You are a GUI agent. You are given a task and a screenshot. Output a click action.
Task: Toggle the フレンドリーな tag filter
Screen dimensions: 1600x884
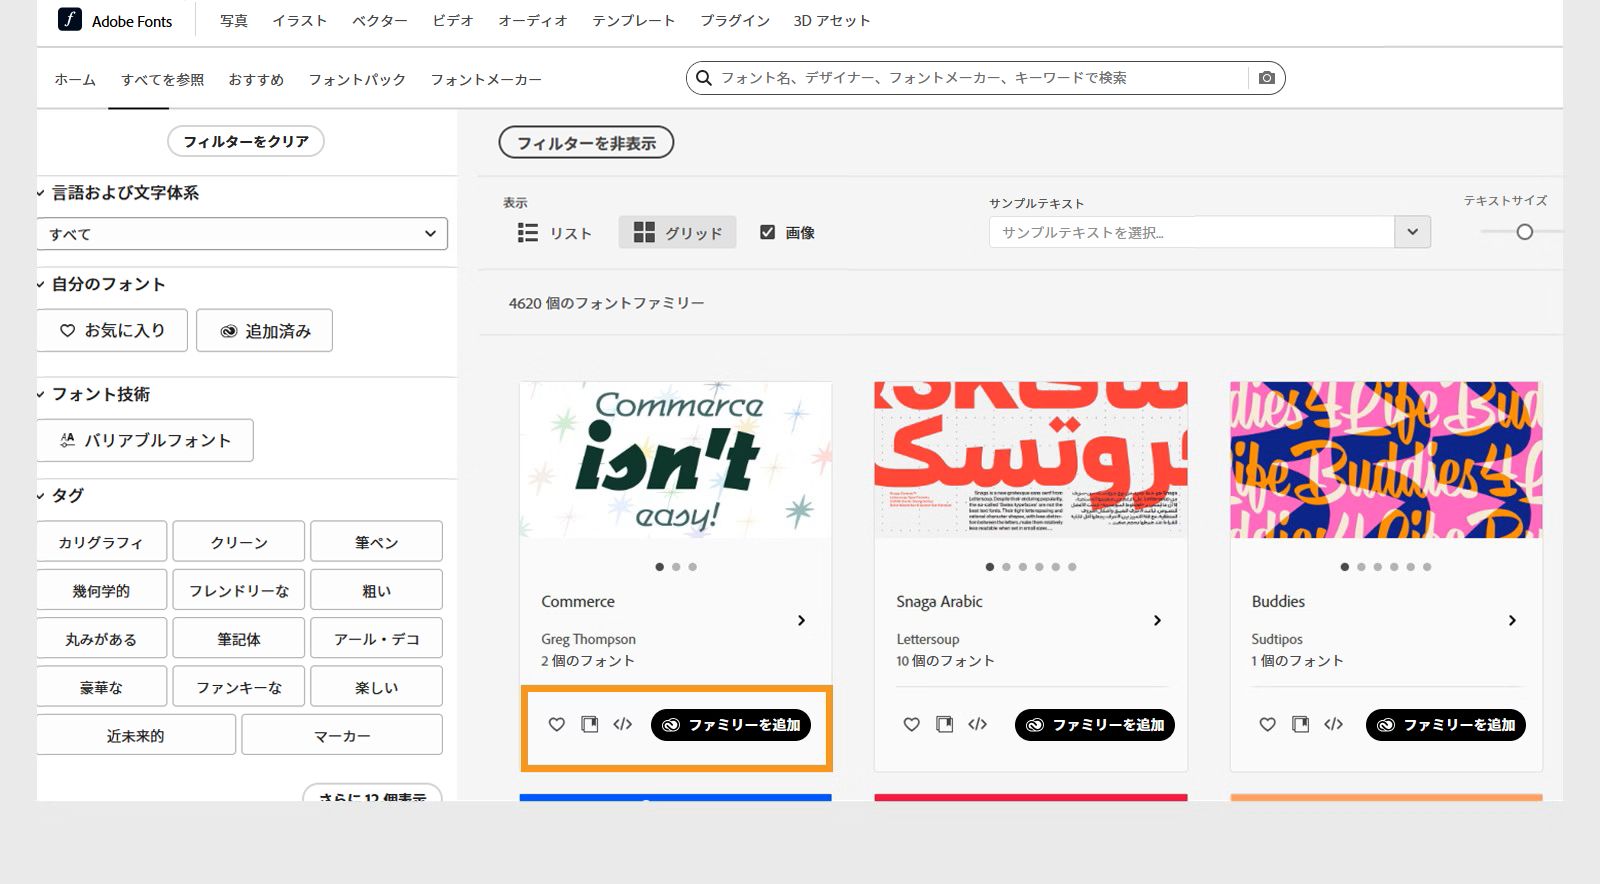click(239, 590)
